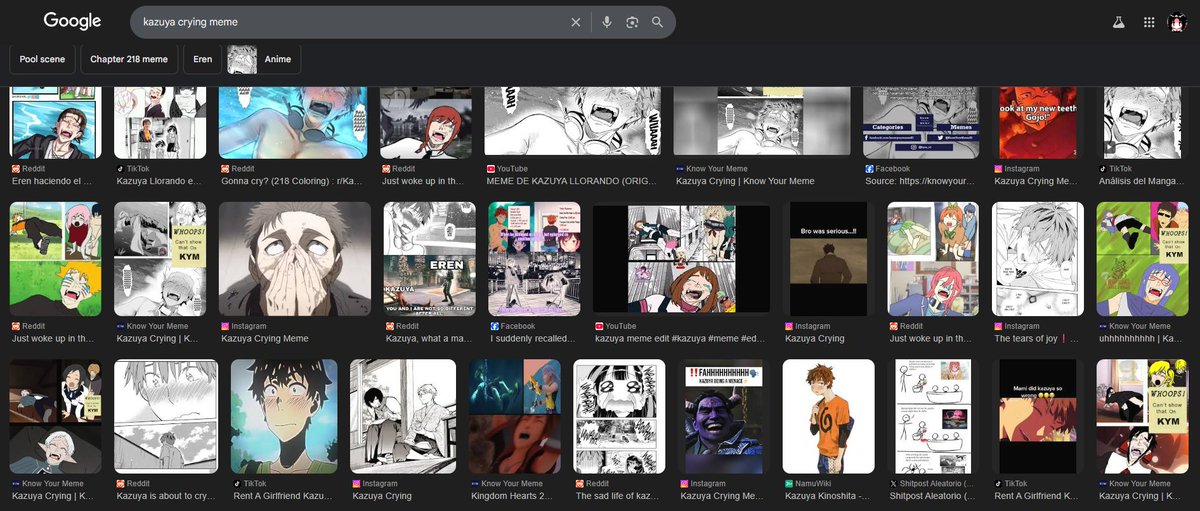Open 'Kazuya Crying Meme' Instagram caption
Screen dimensions: 1200x511
(x=265, y=339)
